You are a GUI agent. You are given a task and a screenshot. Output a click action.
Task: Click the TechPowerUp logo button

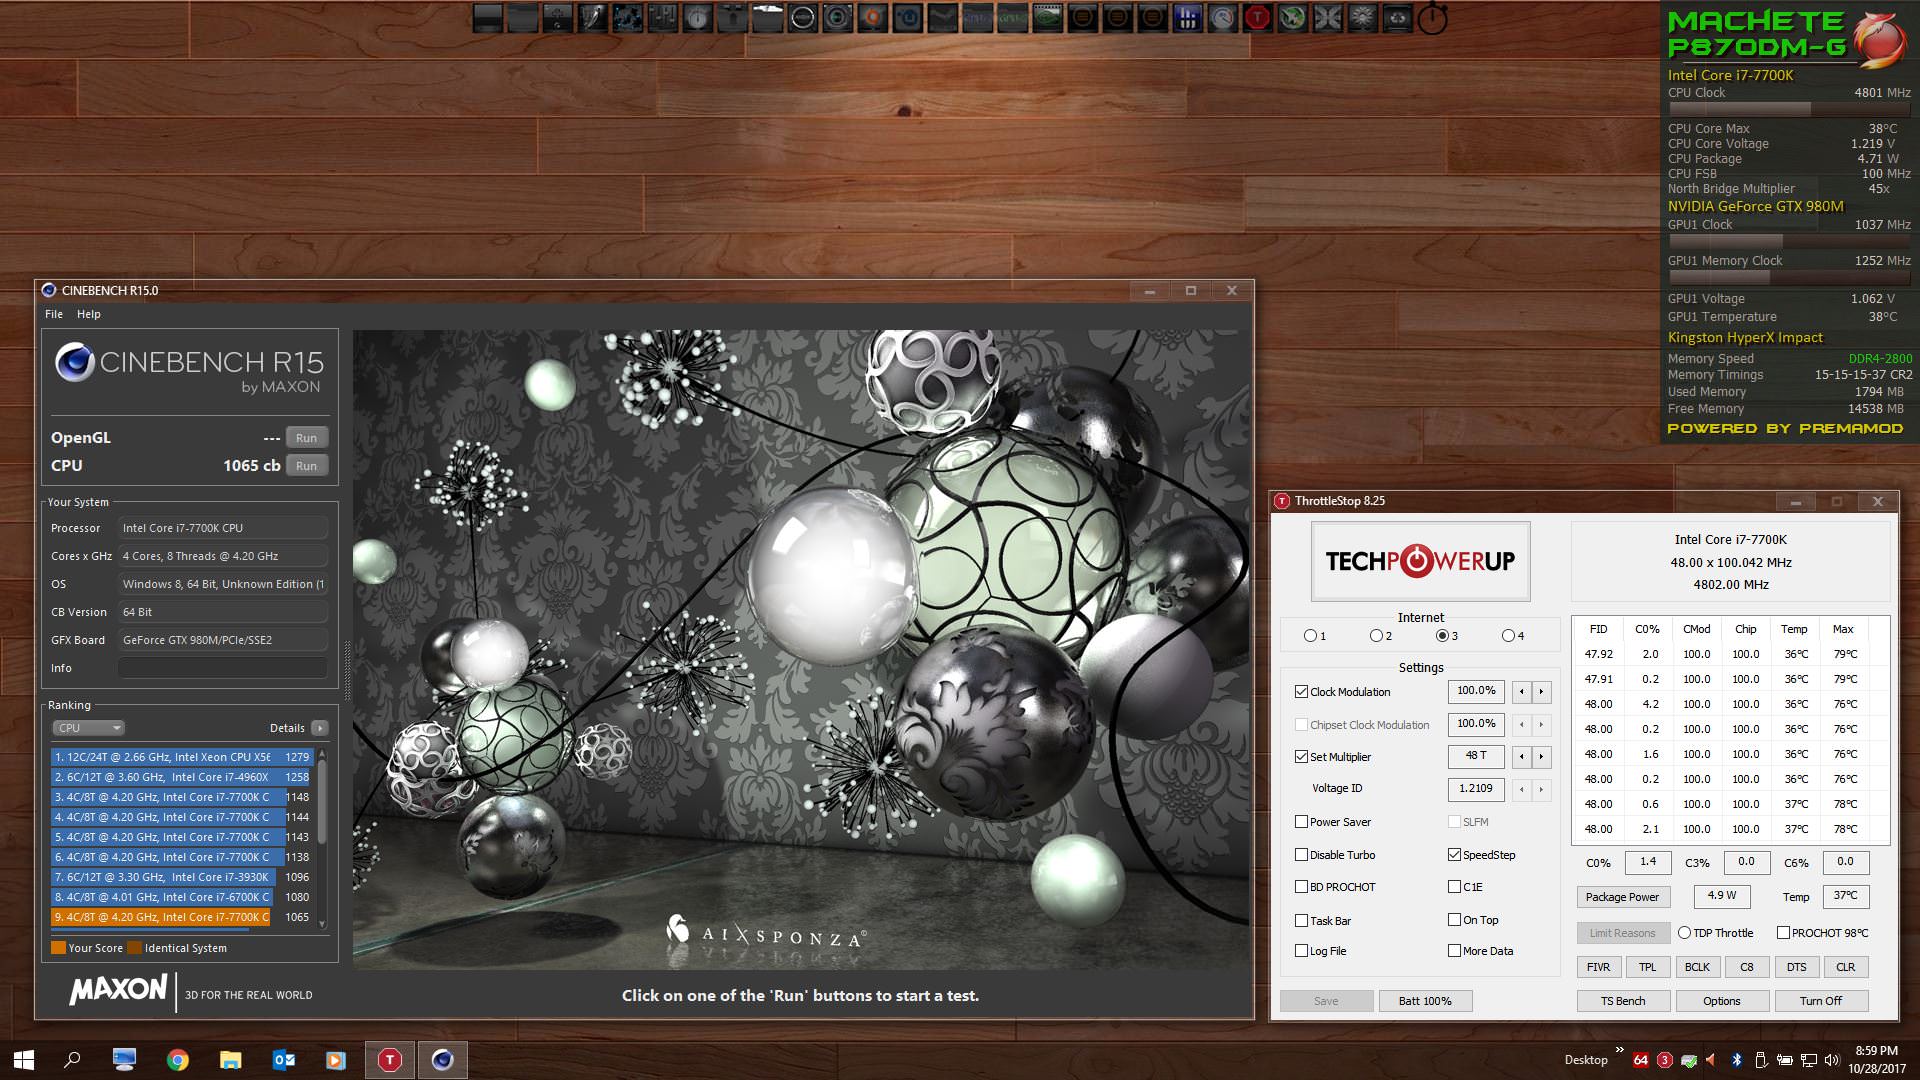[x=1420, y=561]
